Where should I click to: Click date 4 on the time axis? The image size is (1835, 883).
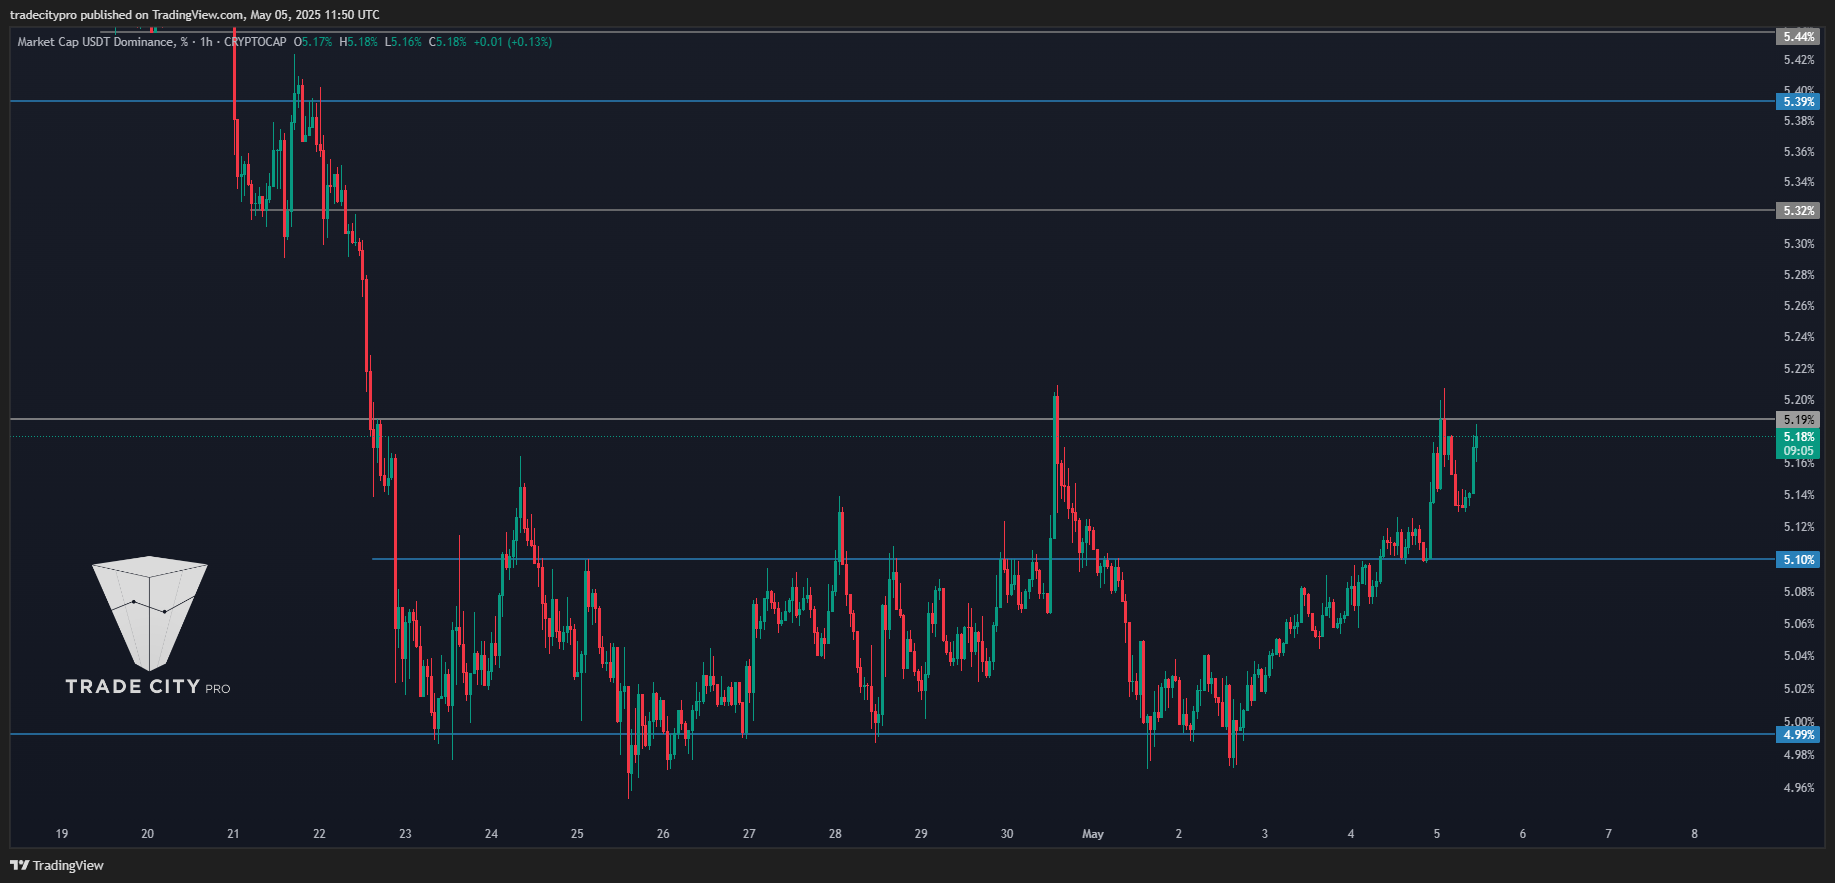point(1351,834)
